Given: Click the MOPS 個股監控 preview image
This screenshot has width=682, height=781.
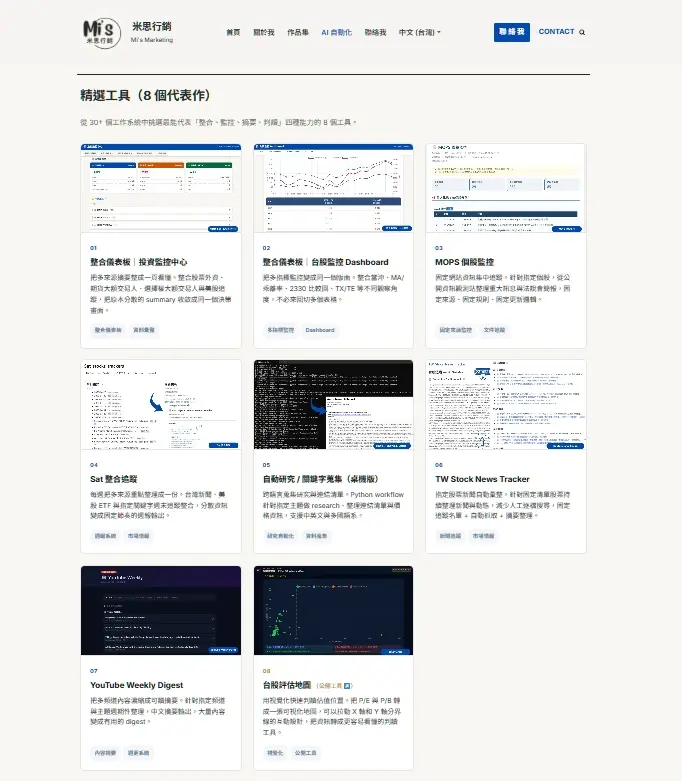Looking at the screenshot, I should coord(506,188).
